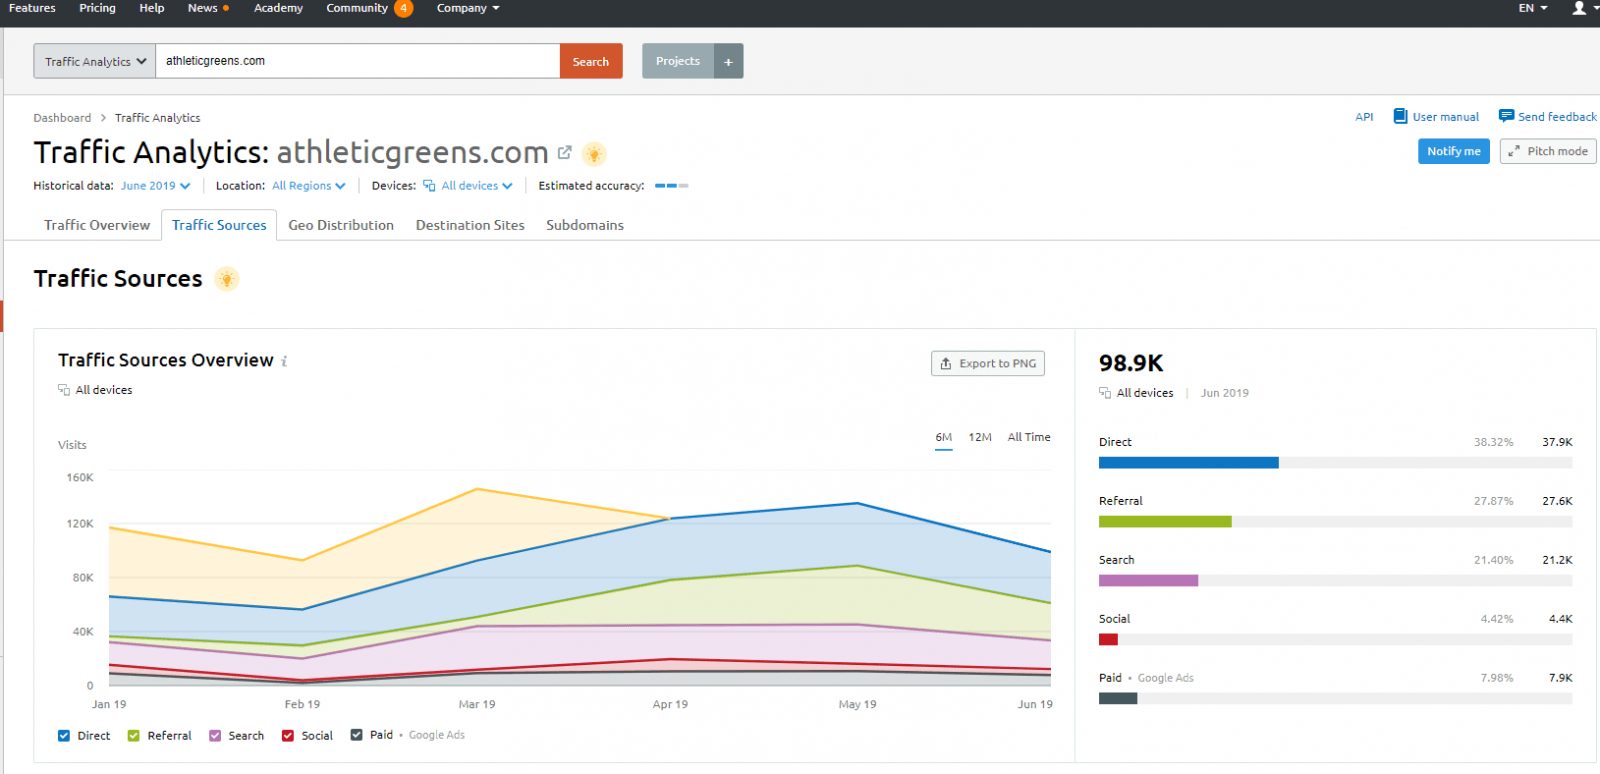Click the Send feedback chat icon
Viewport: 1600px width, 774px height.
(x=1506, y=116)
